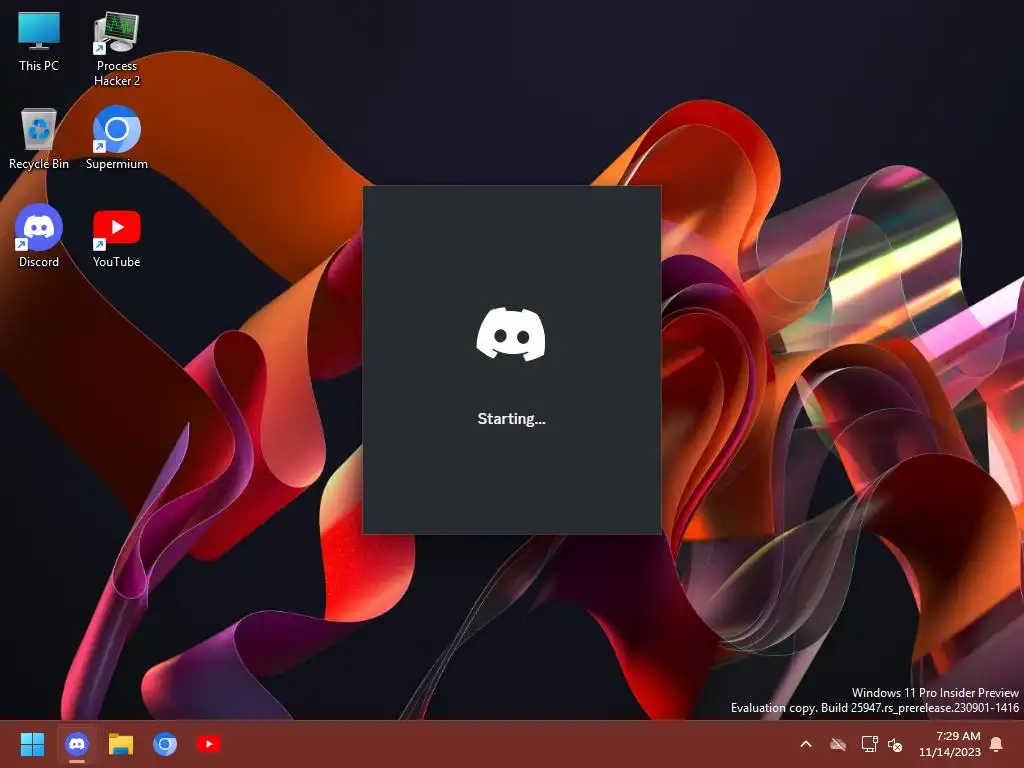Open the clock showing 7:29 AM
The height and width of the screenshot is (768, 1024).
pos(950,744)
